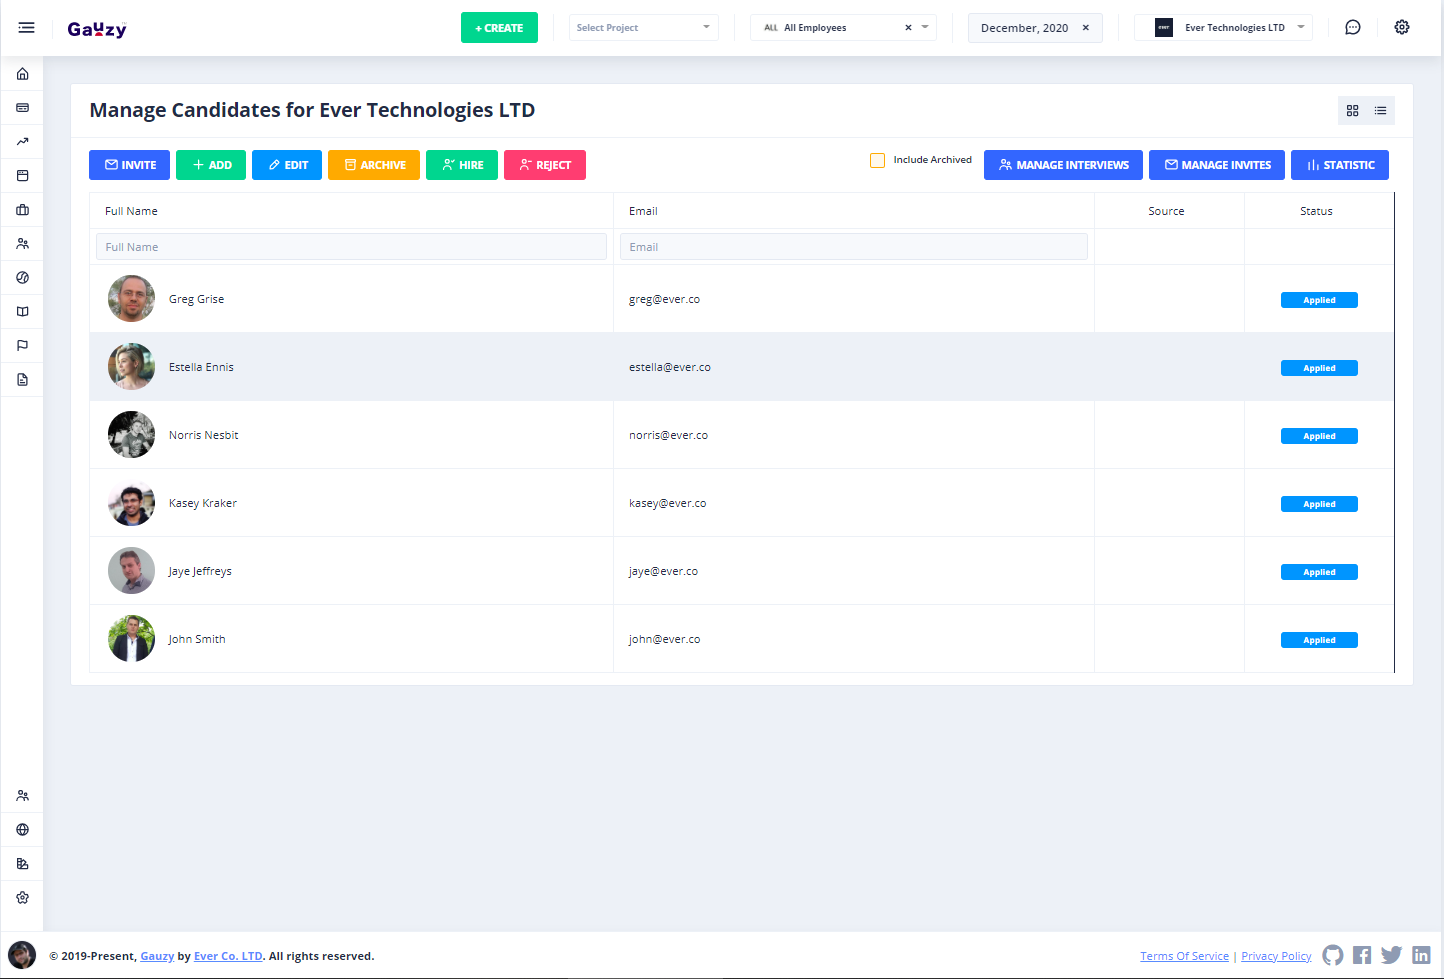
Task: Open the chat icon in the top bar
Action: click(x=1352, y=28)
